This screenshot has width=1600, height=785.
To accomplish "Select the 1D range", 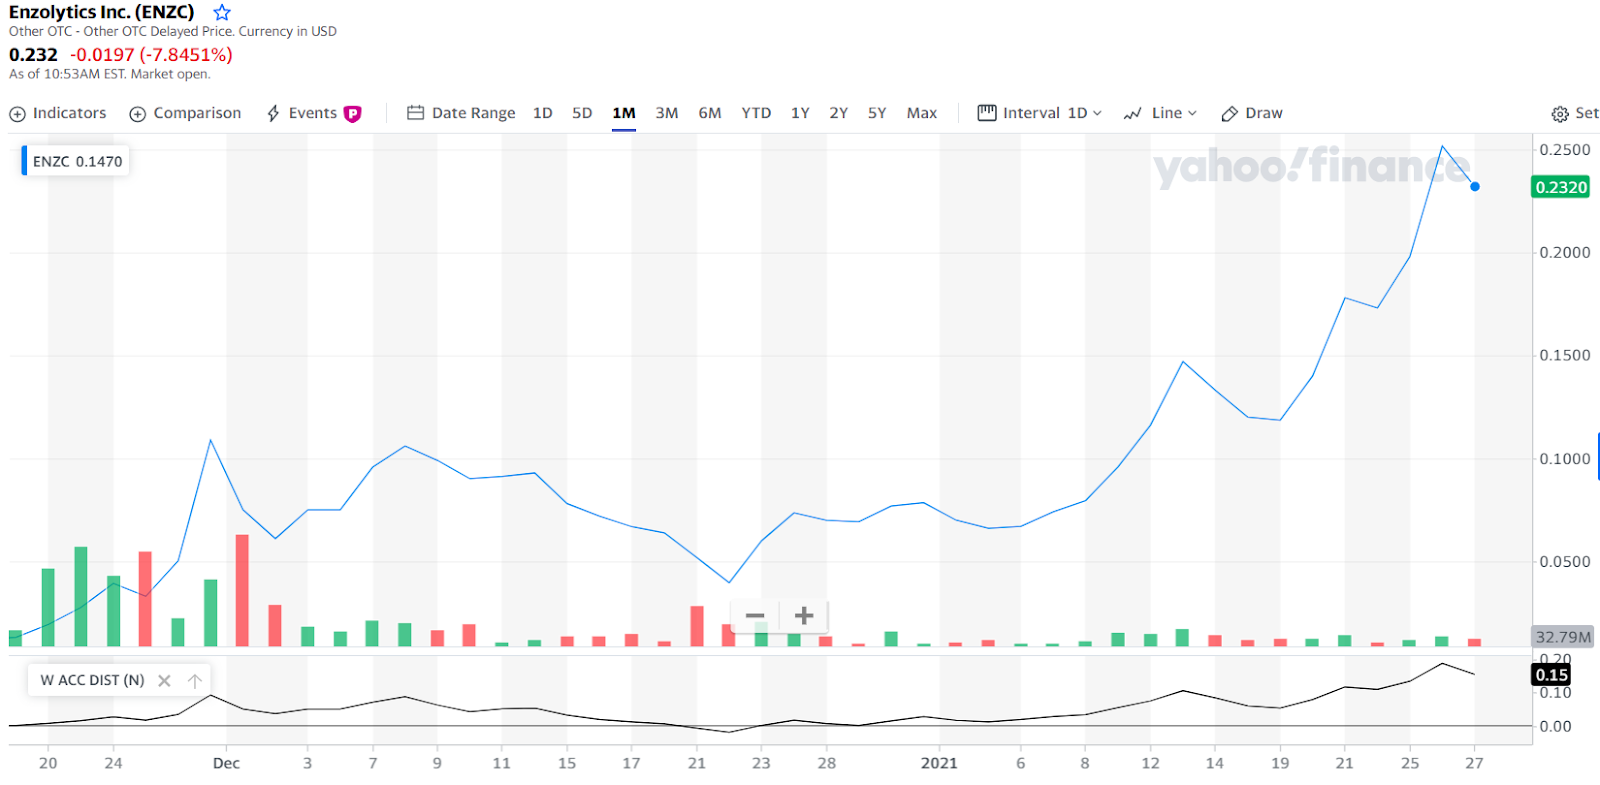I will click(543, 113).
